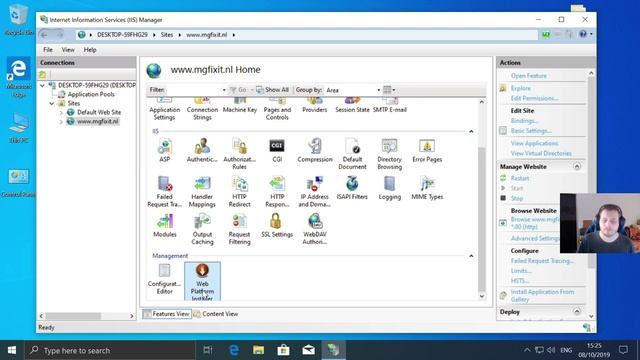The image size is (640, 360).
Task: Click View Applications link
Action: click(x=534, y=143)
